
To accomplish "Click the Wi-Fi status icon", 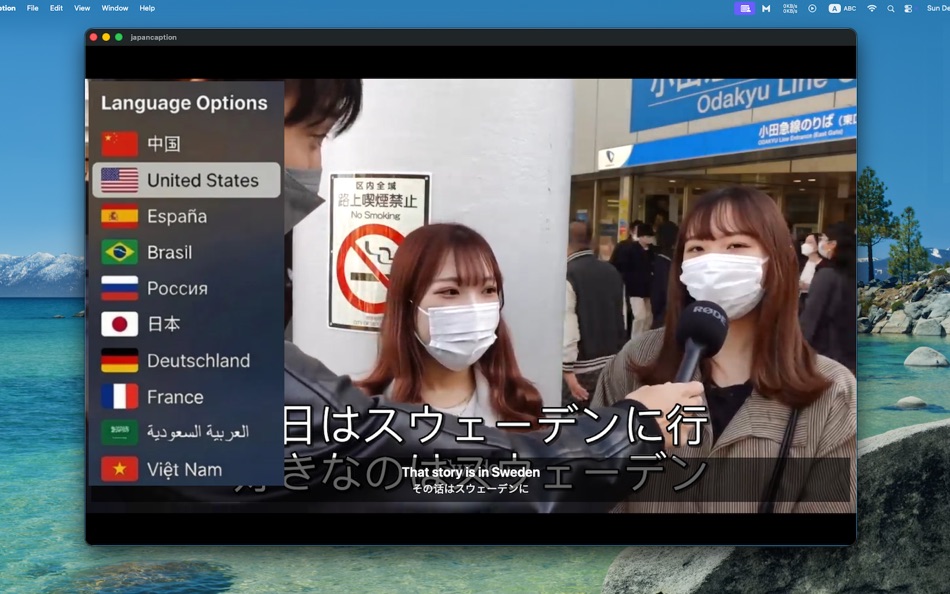I will point(872,8).
